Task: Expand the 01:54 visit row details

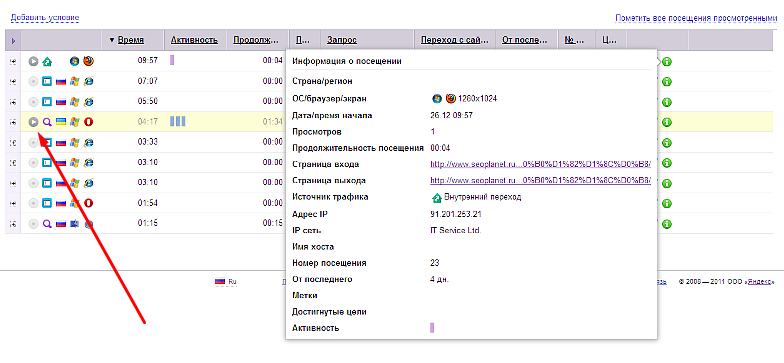Action: 13,204
